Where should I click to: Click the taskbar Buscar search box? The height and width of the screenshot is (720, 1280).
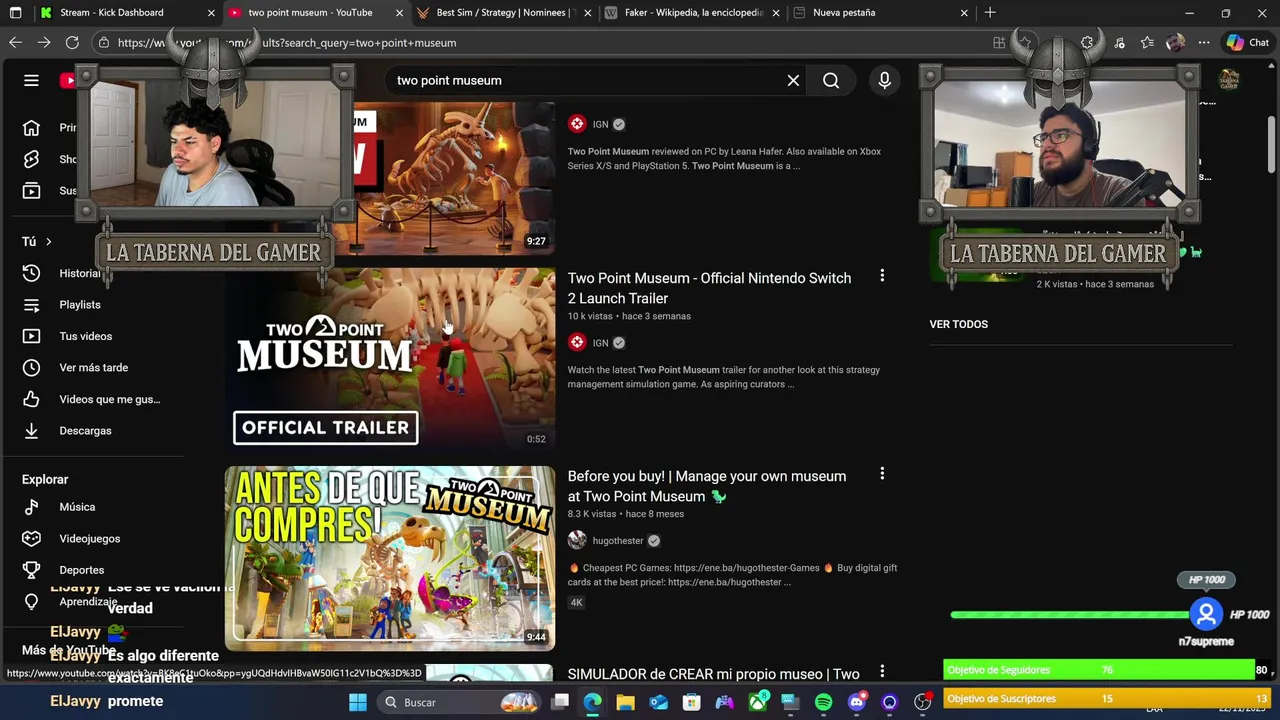(458, 702)
